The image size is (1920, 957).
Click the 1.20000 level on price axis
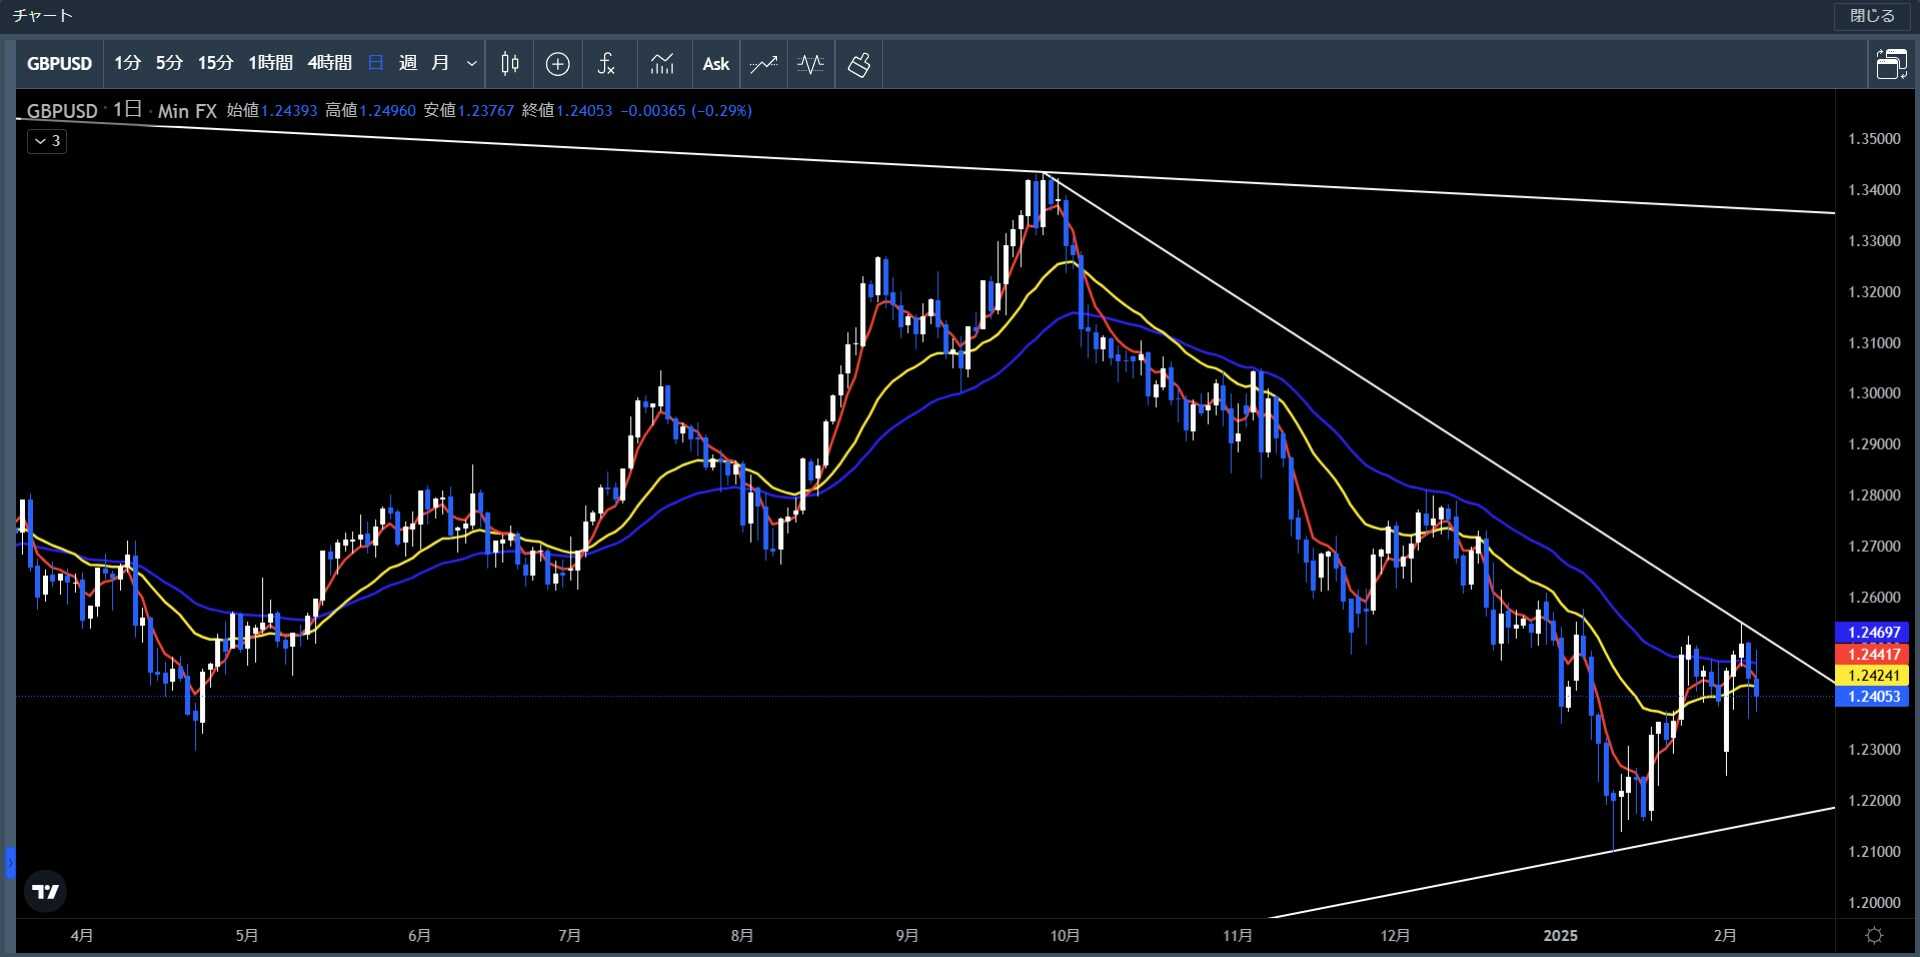pos(1874,902)
